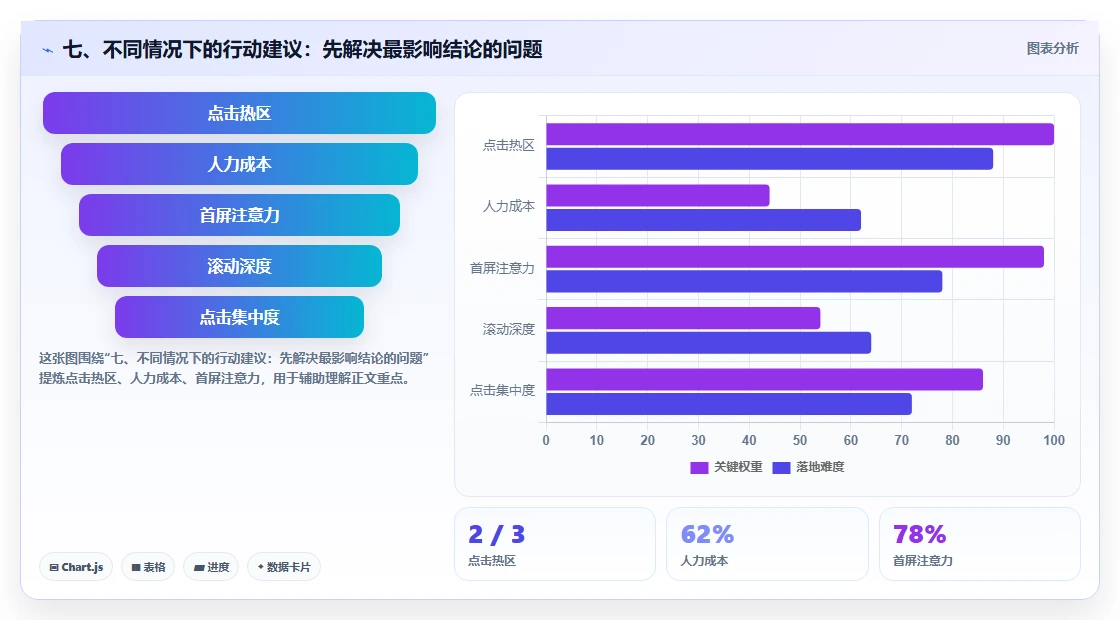Select the 点击集中度 funnel bar
Image resolution: width=1120 pixels, height=620 pixels.
(x=239, y=317)
